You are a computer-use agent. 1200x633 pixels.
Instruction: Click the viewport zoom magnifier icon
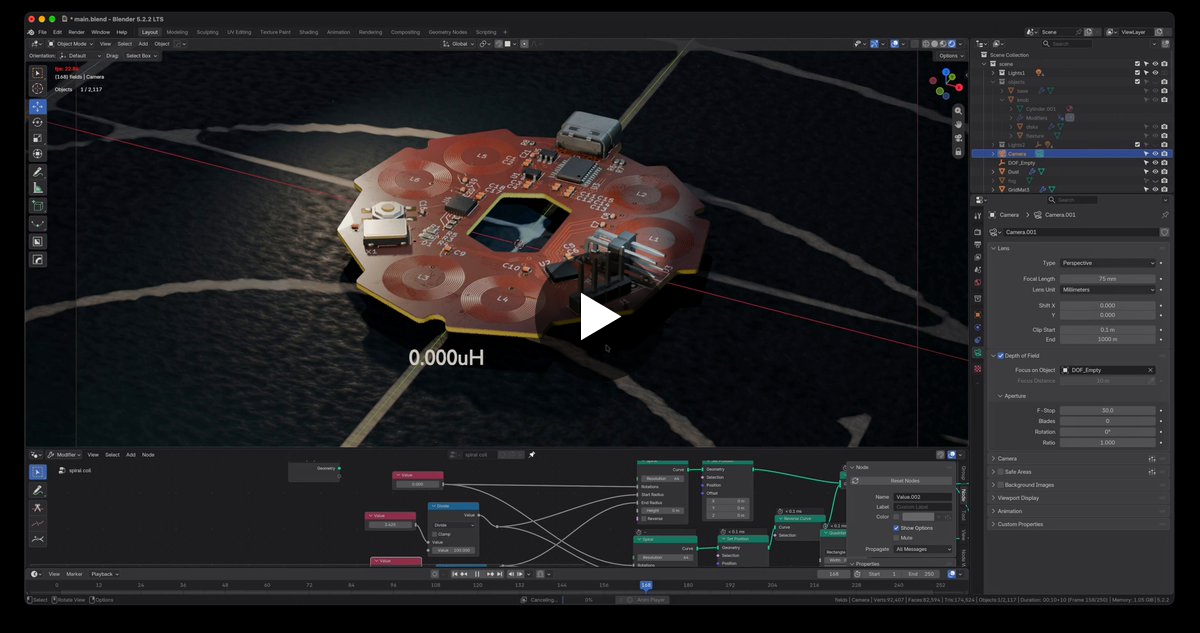click(958, 111)
